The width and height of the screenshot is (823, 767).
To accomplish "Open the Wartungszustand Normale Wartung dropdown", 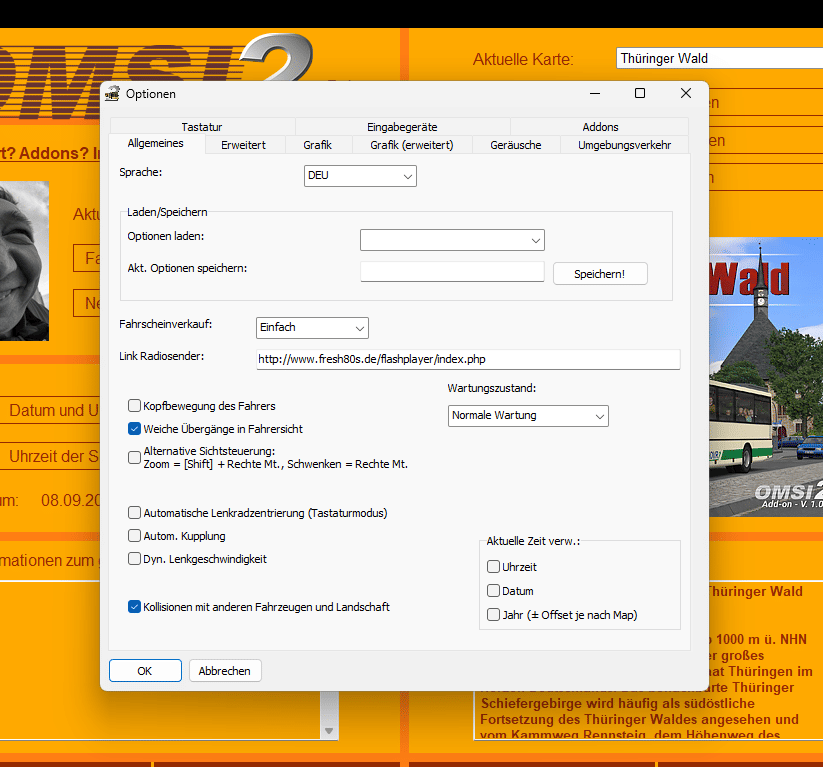I will coord(528,416).
